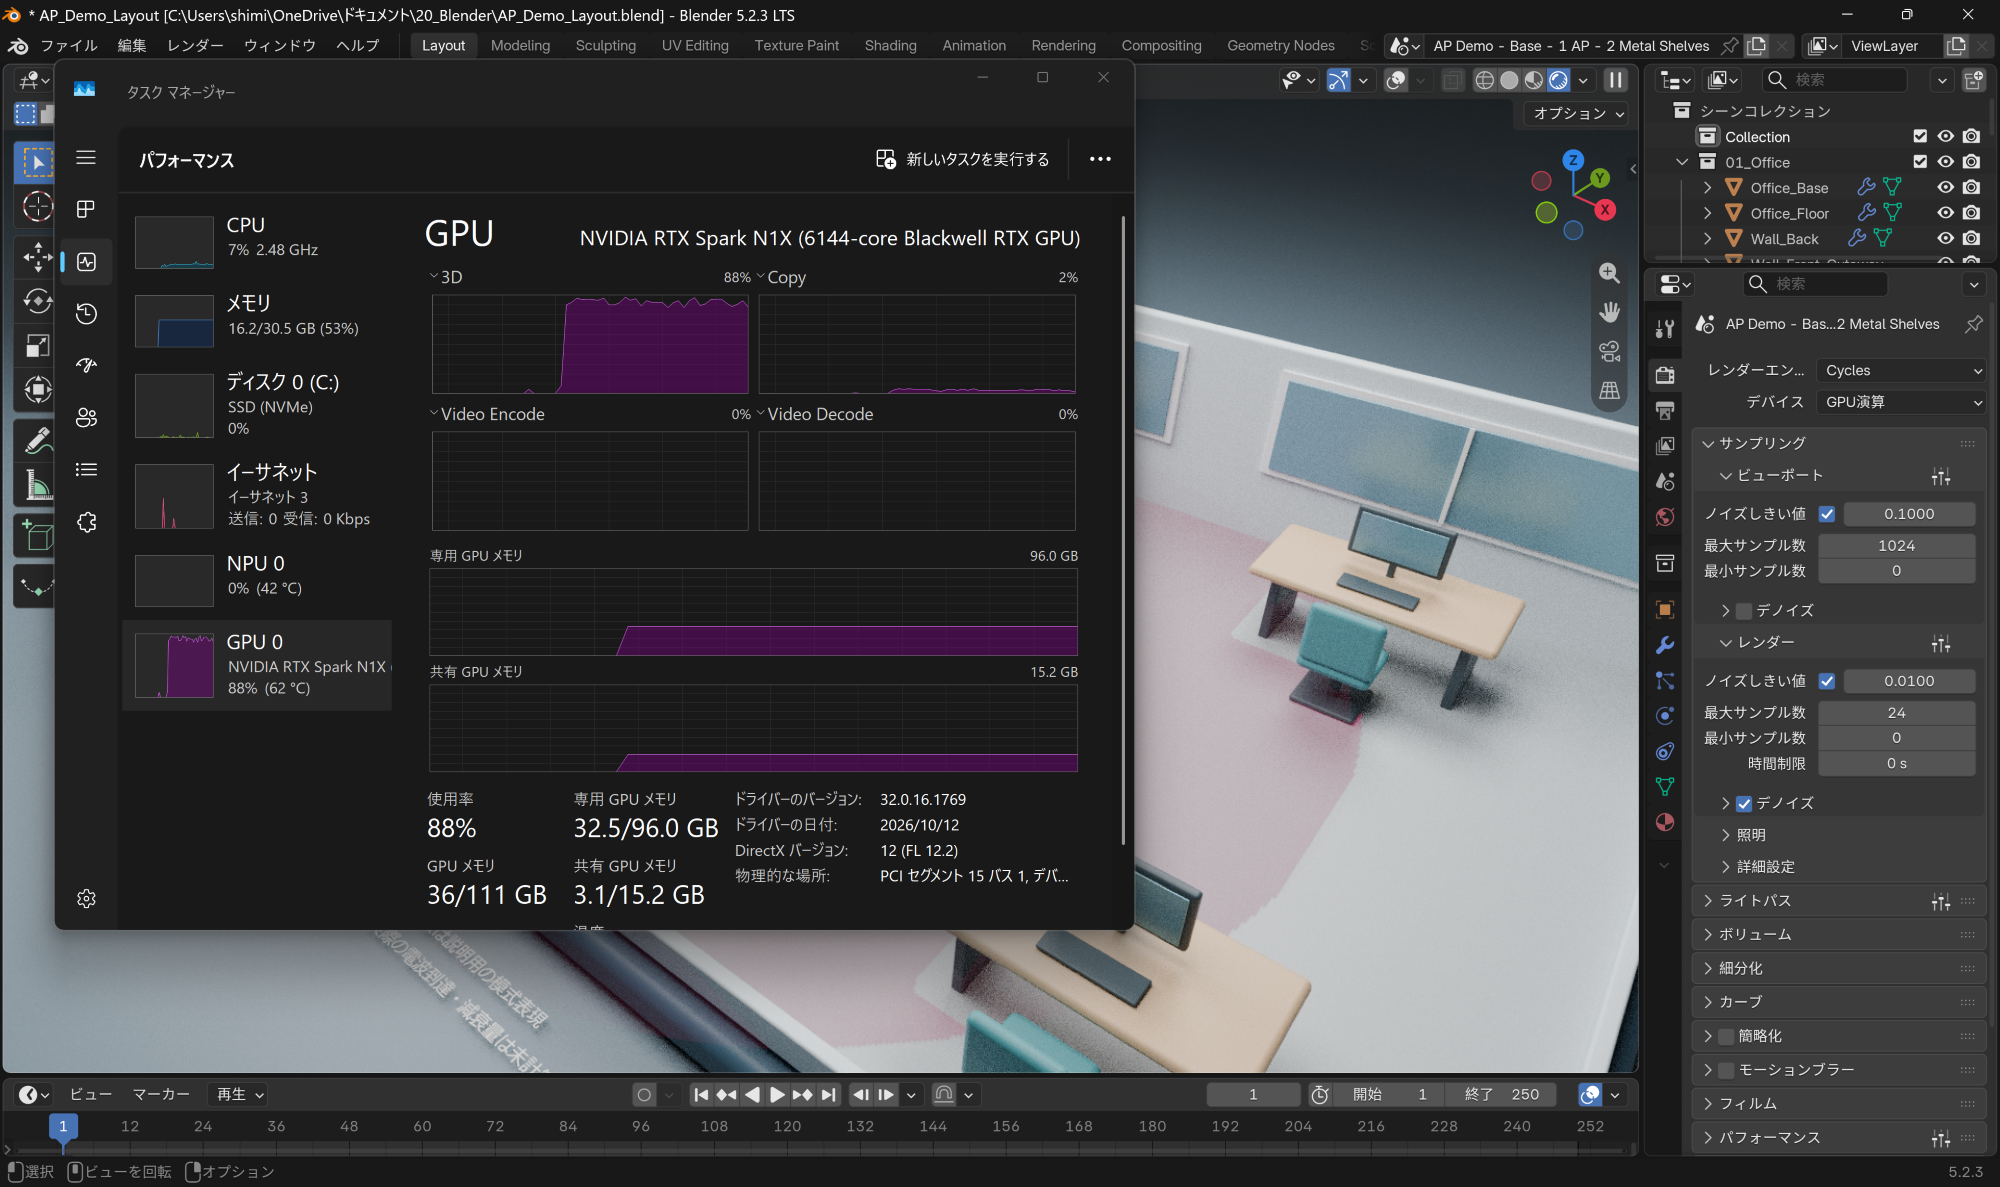Select Blender's Cursor tool

(37, 206)
